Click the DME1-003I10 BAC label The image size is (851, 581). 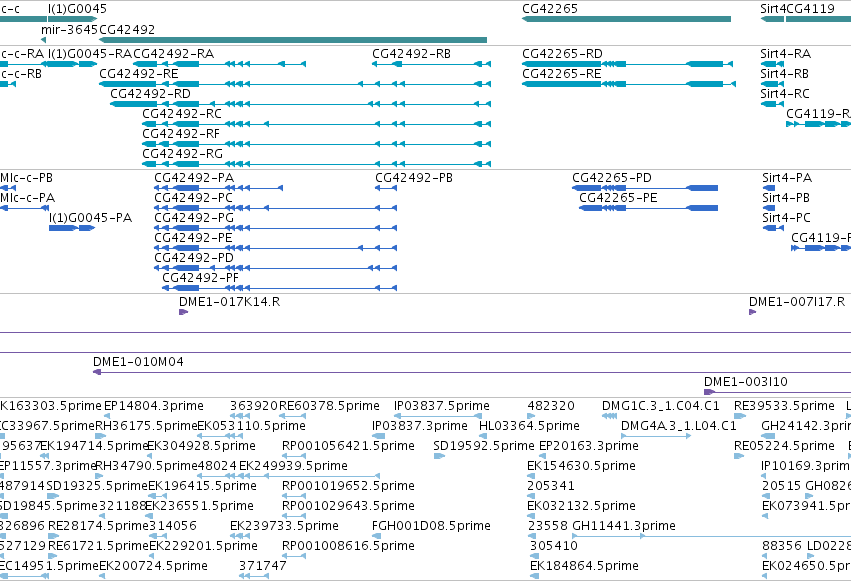coord(746,382)
